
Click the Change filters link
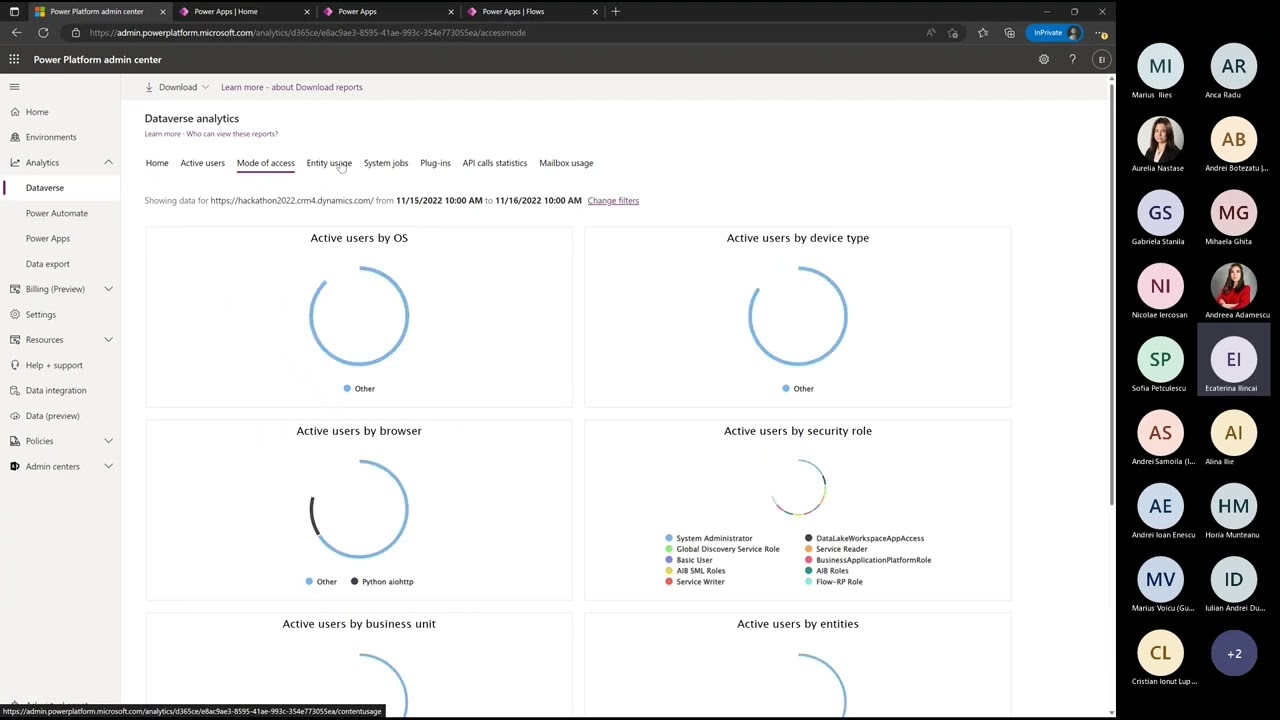613,200
